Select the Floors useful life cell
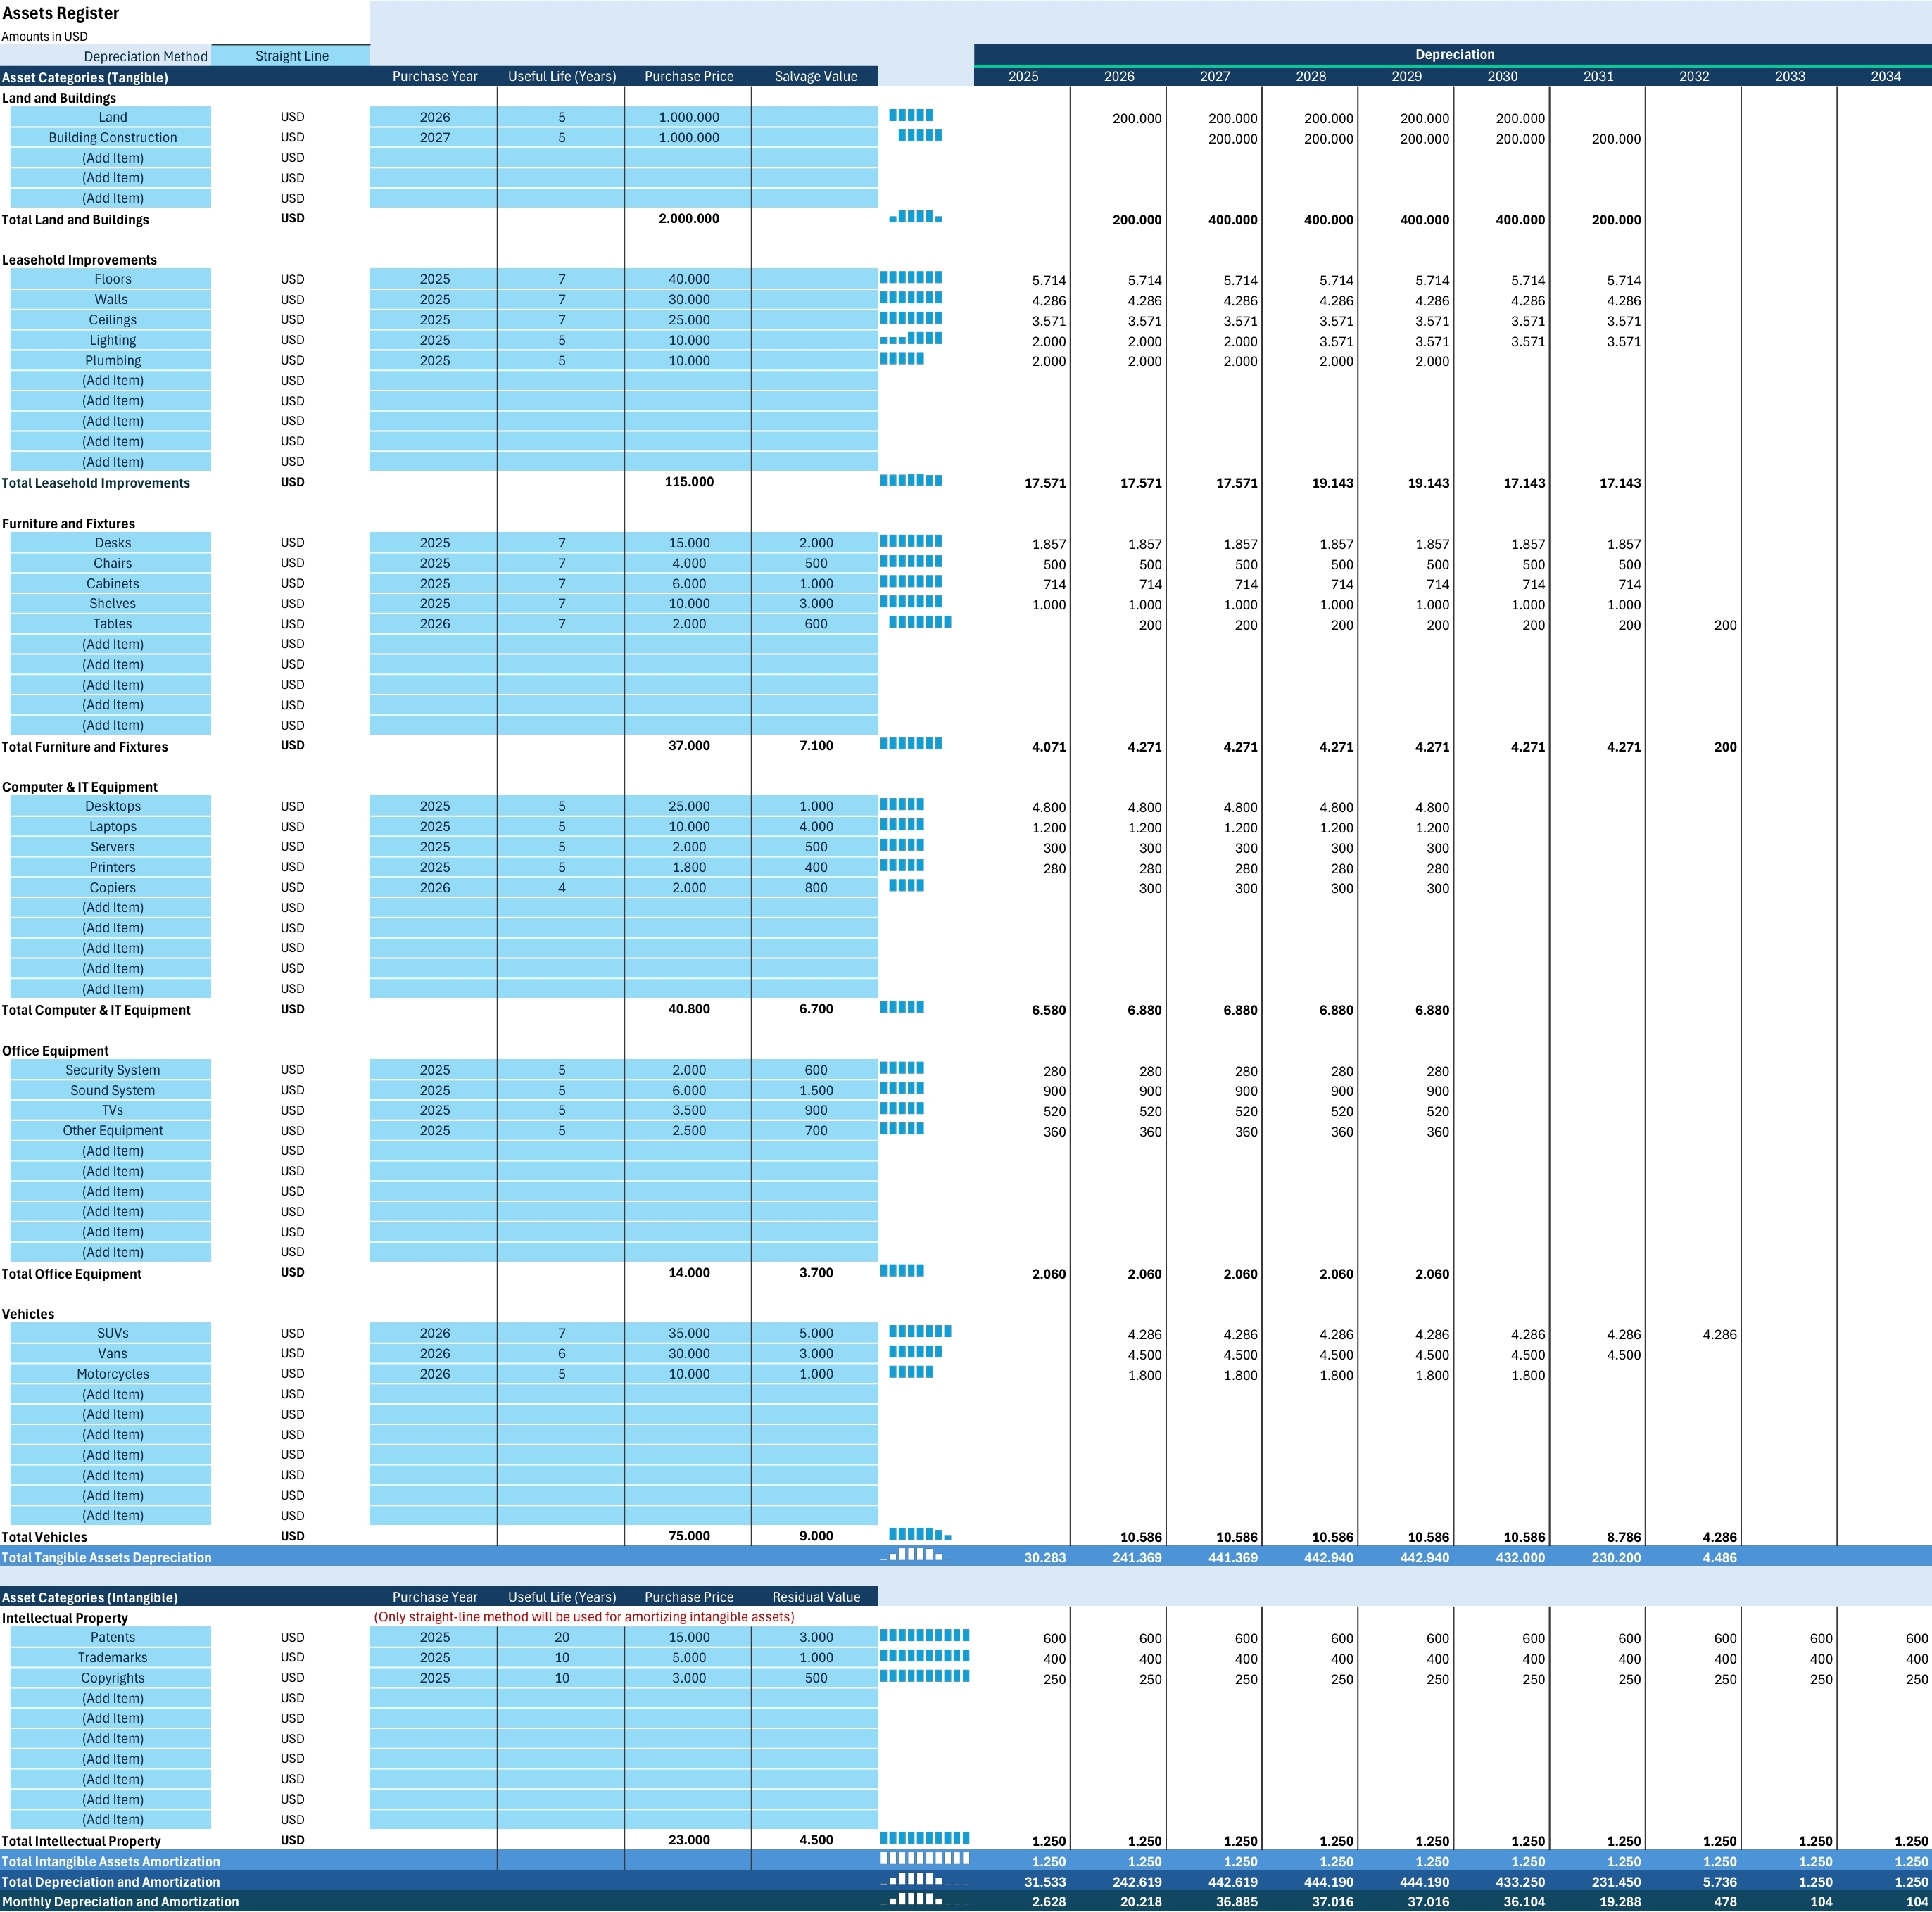The image size is (1932, 1912). [x=561, y=279]
